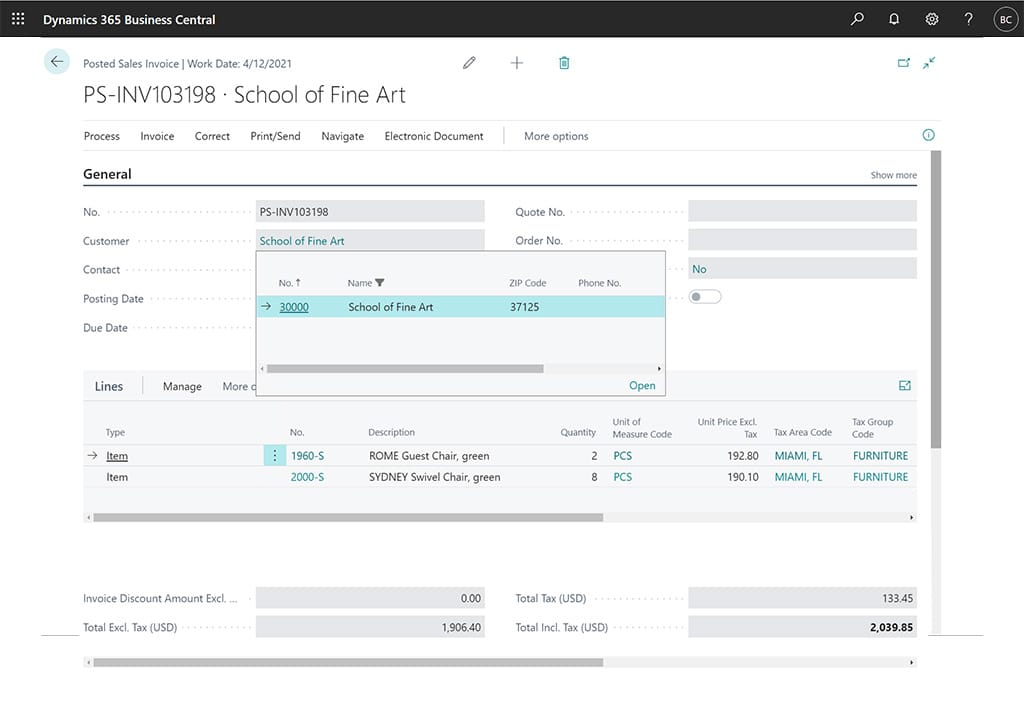Select the ROME Guest Chair, green description
Image resolution: width=1024 pixels, height=724 pixels.
[x=429, y=456]
